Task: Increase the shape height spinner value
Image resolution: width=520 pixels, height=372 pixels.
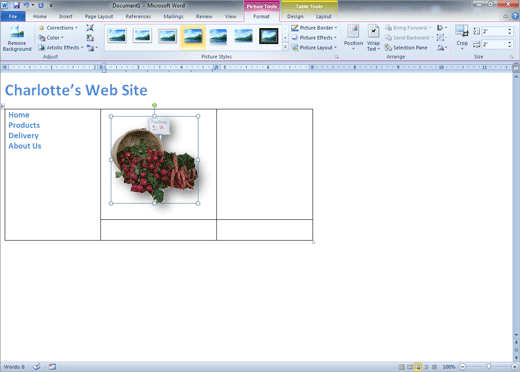Action: click(x=509, y=29)
